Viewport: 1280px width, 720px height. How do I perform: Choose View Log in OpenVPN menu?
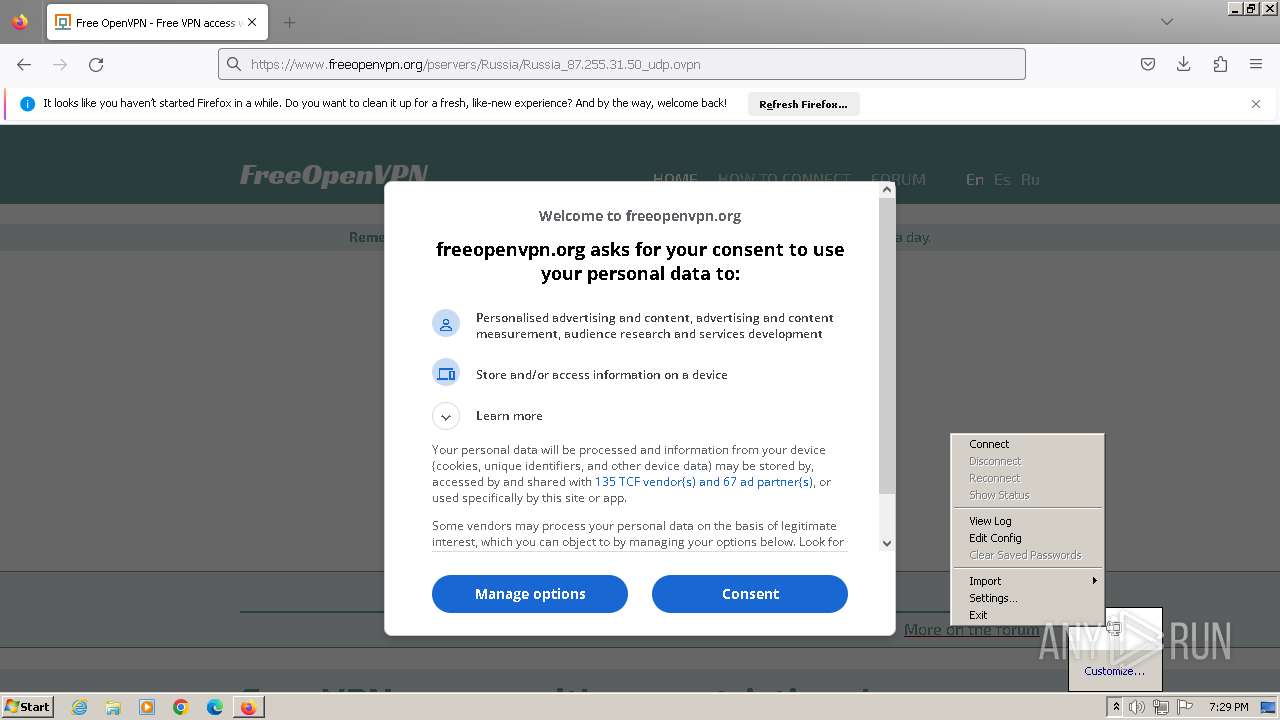coord(1027,521)
